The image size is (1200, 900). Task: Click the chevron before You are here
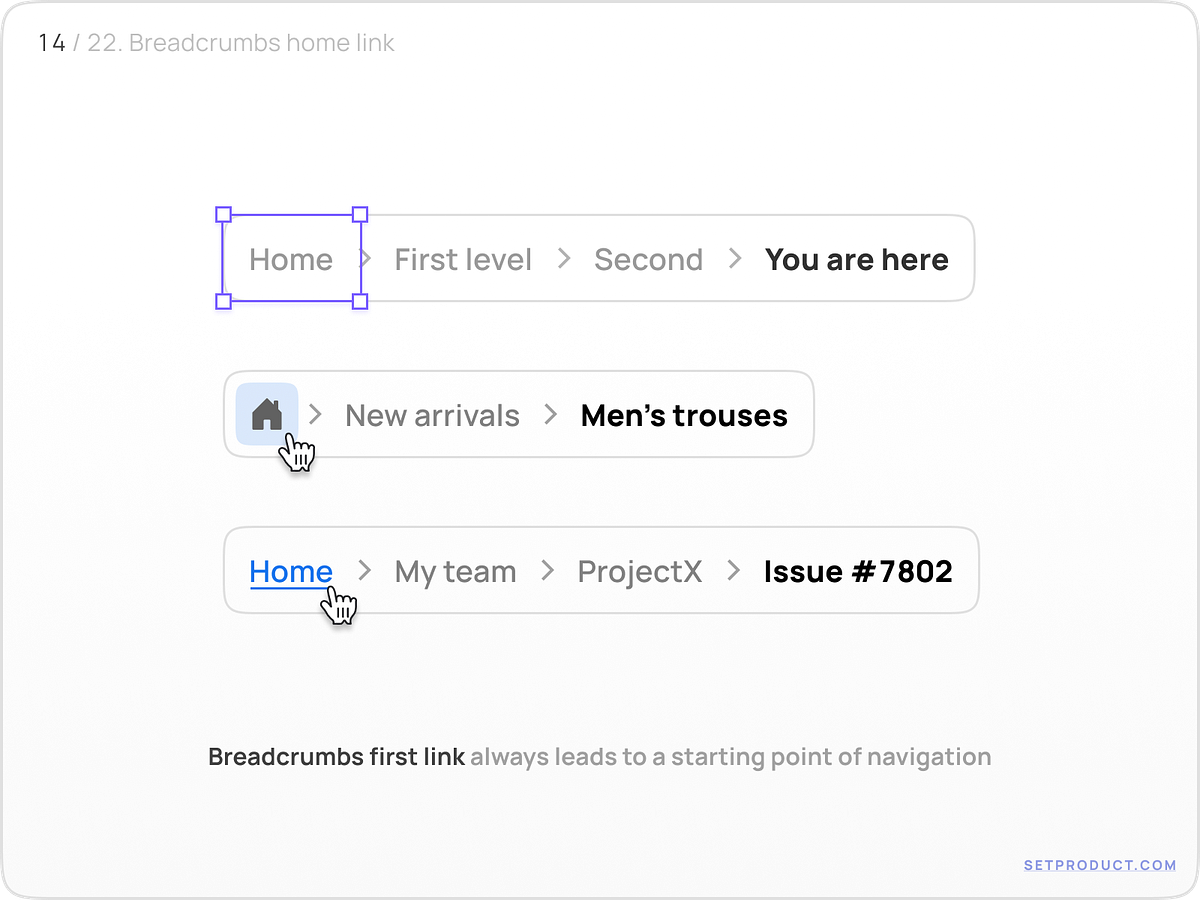[x=734, y=258]
